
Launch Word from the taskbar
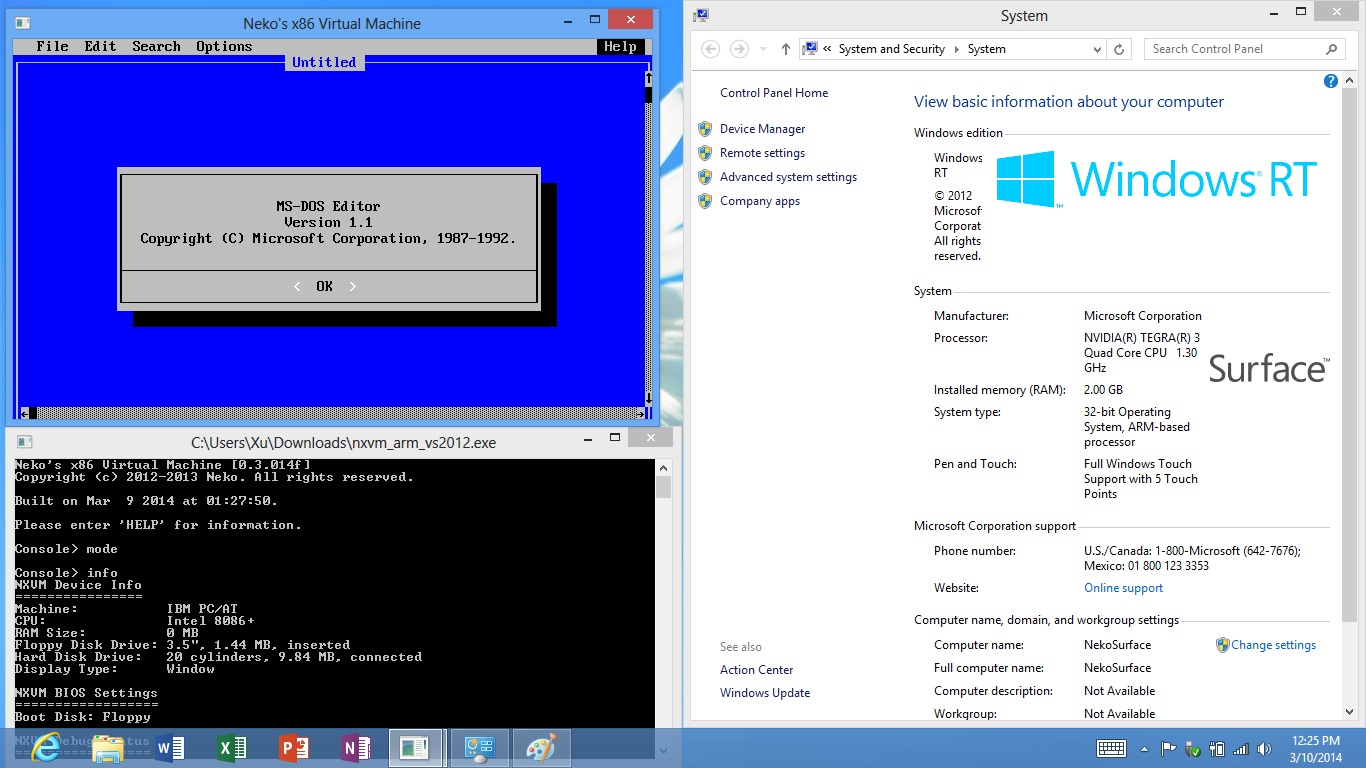(170, 747)
